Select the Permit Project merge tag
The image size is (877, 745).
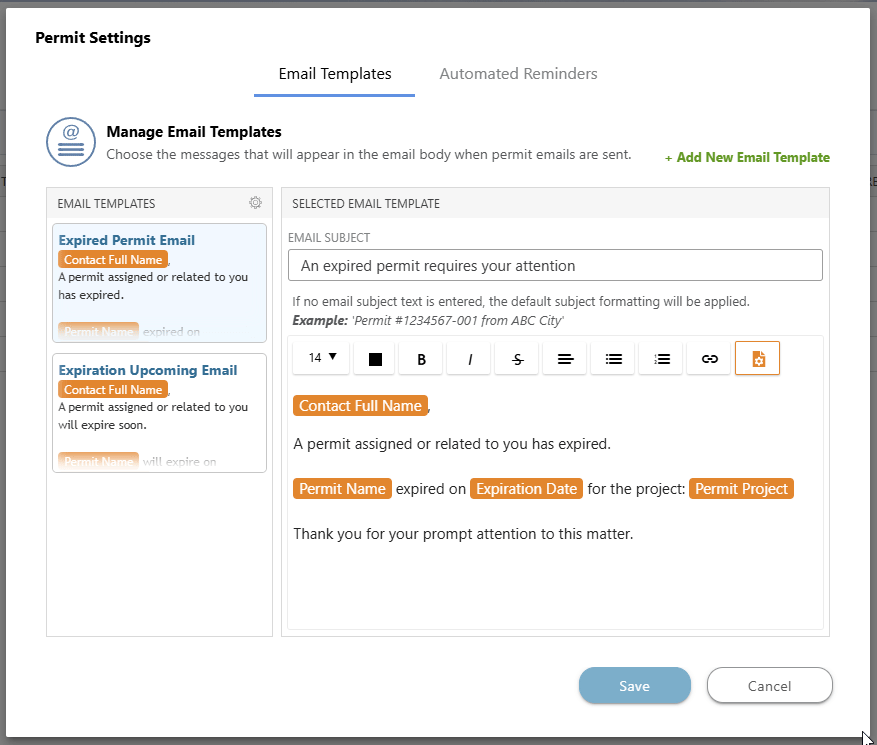pyautogui.click(x=741, y=489)
